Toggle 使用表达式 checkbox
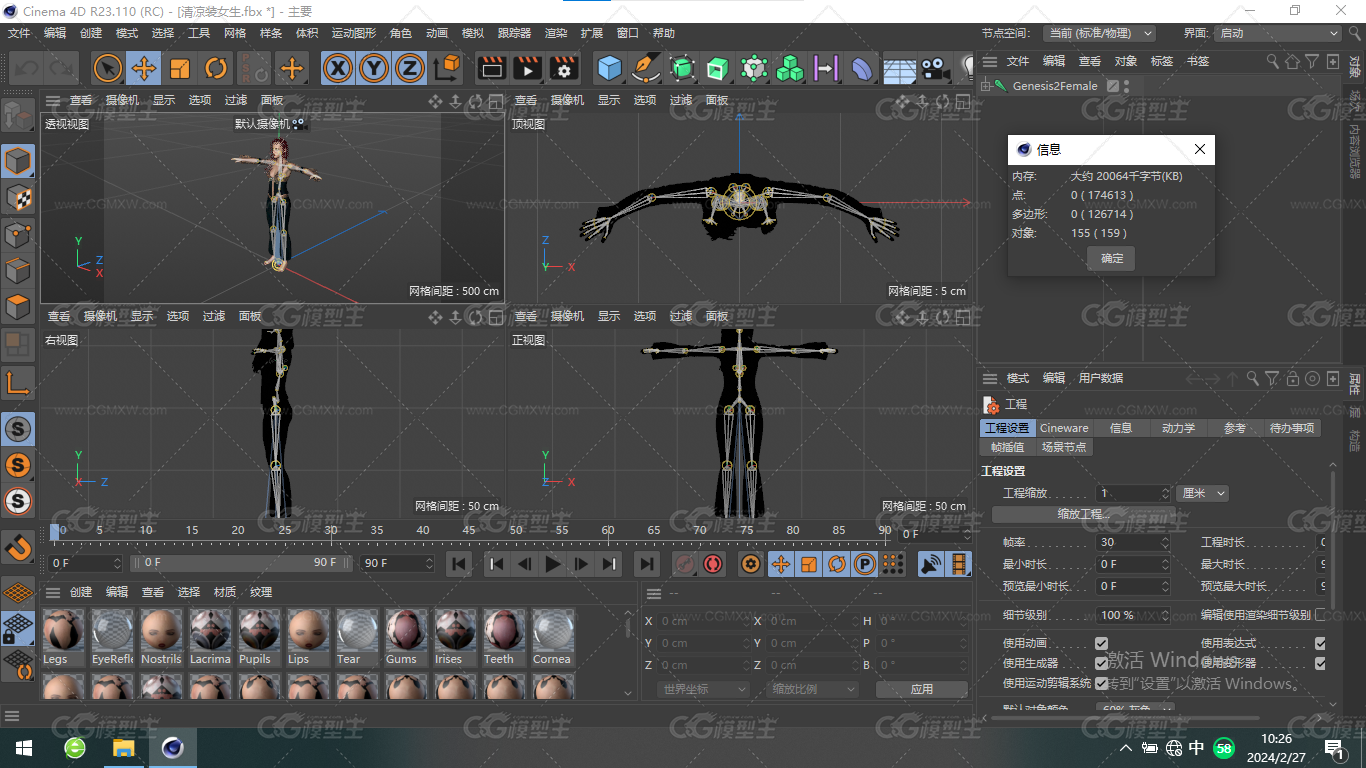The height and width of the screenshot is (768, 1366). (1320, 643)
